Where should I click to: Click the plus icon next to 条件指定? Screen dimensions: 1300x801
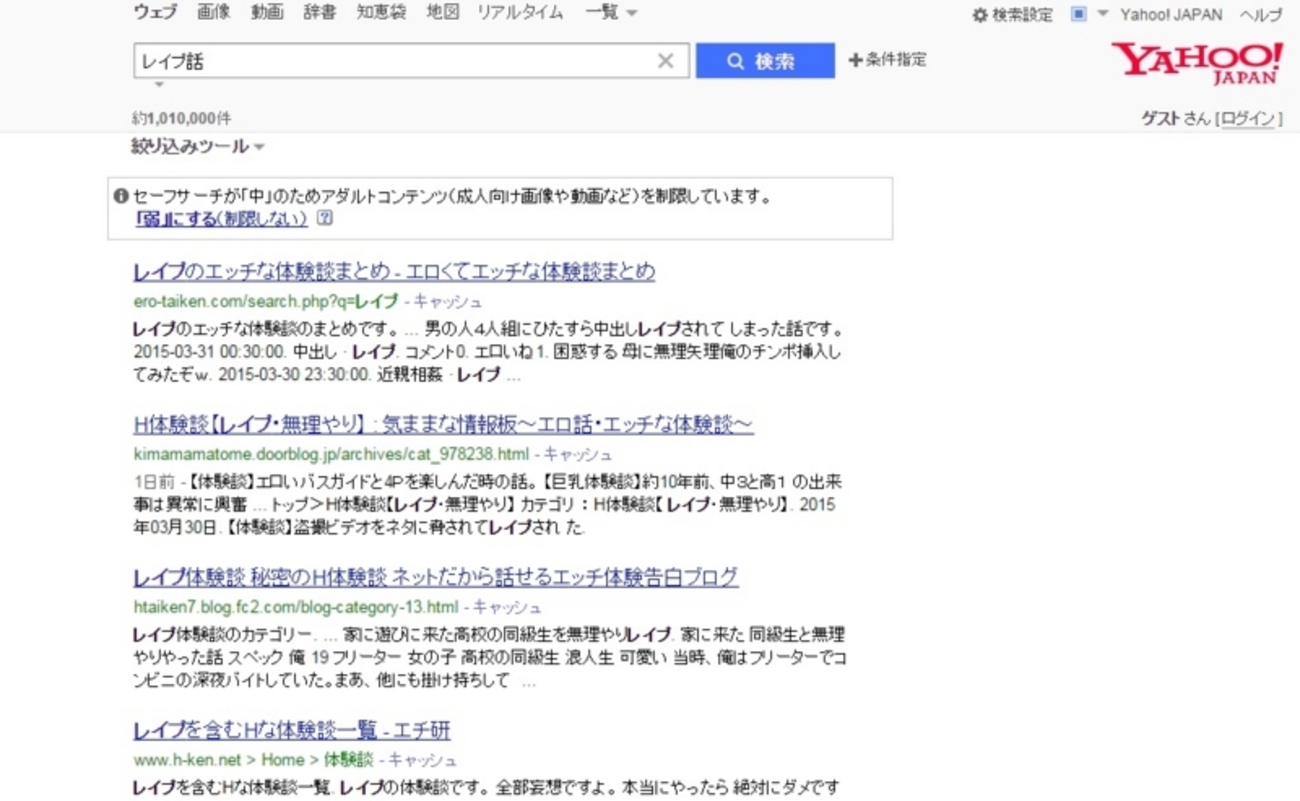pos(855,60)
